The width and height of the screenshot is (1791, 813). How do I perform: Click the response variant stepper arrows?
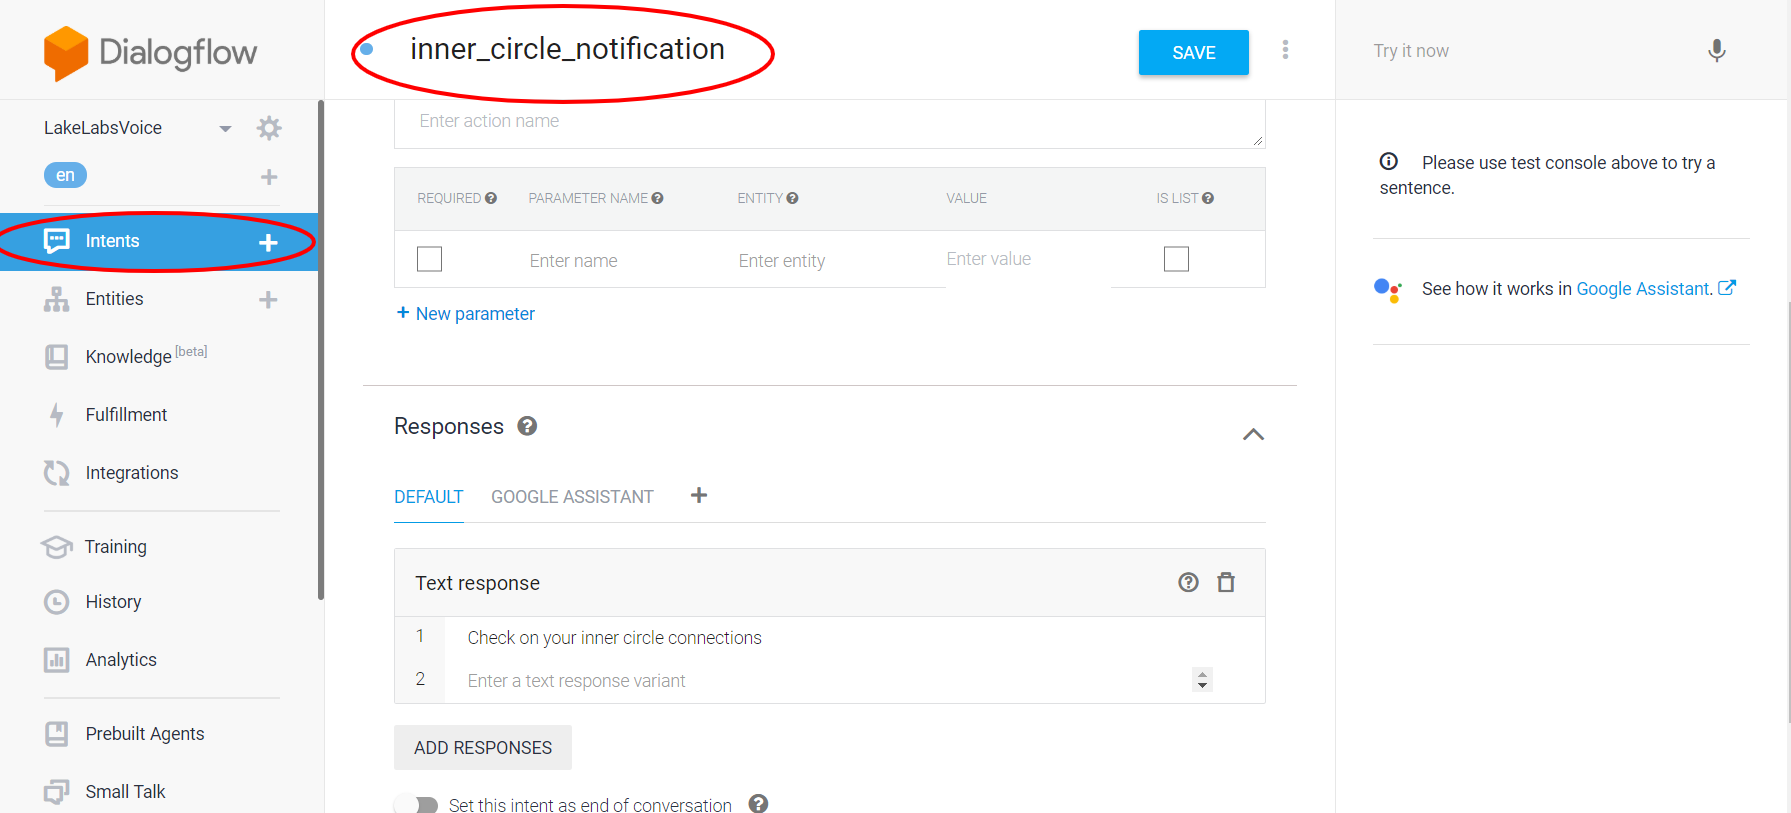click(x=1202, y=680)
